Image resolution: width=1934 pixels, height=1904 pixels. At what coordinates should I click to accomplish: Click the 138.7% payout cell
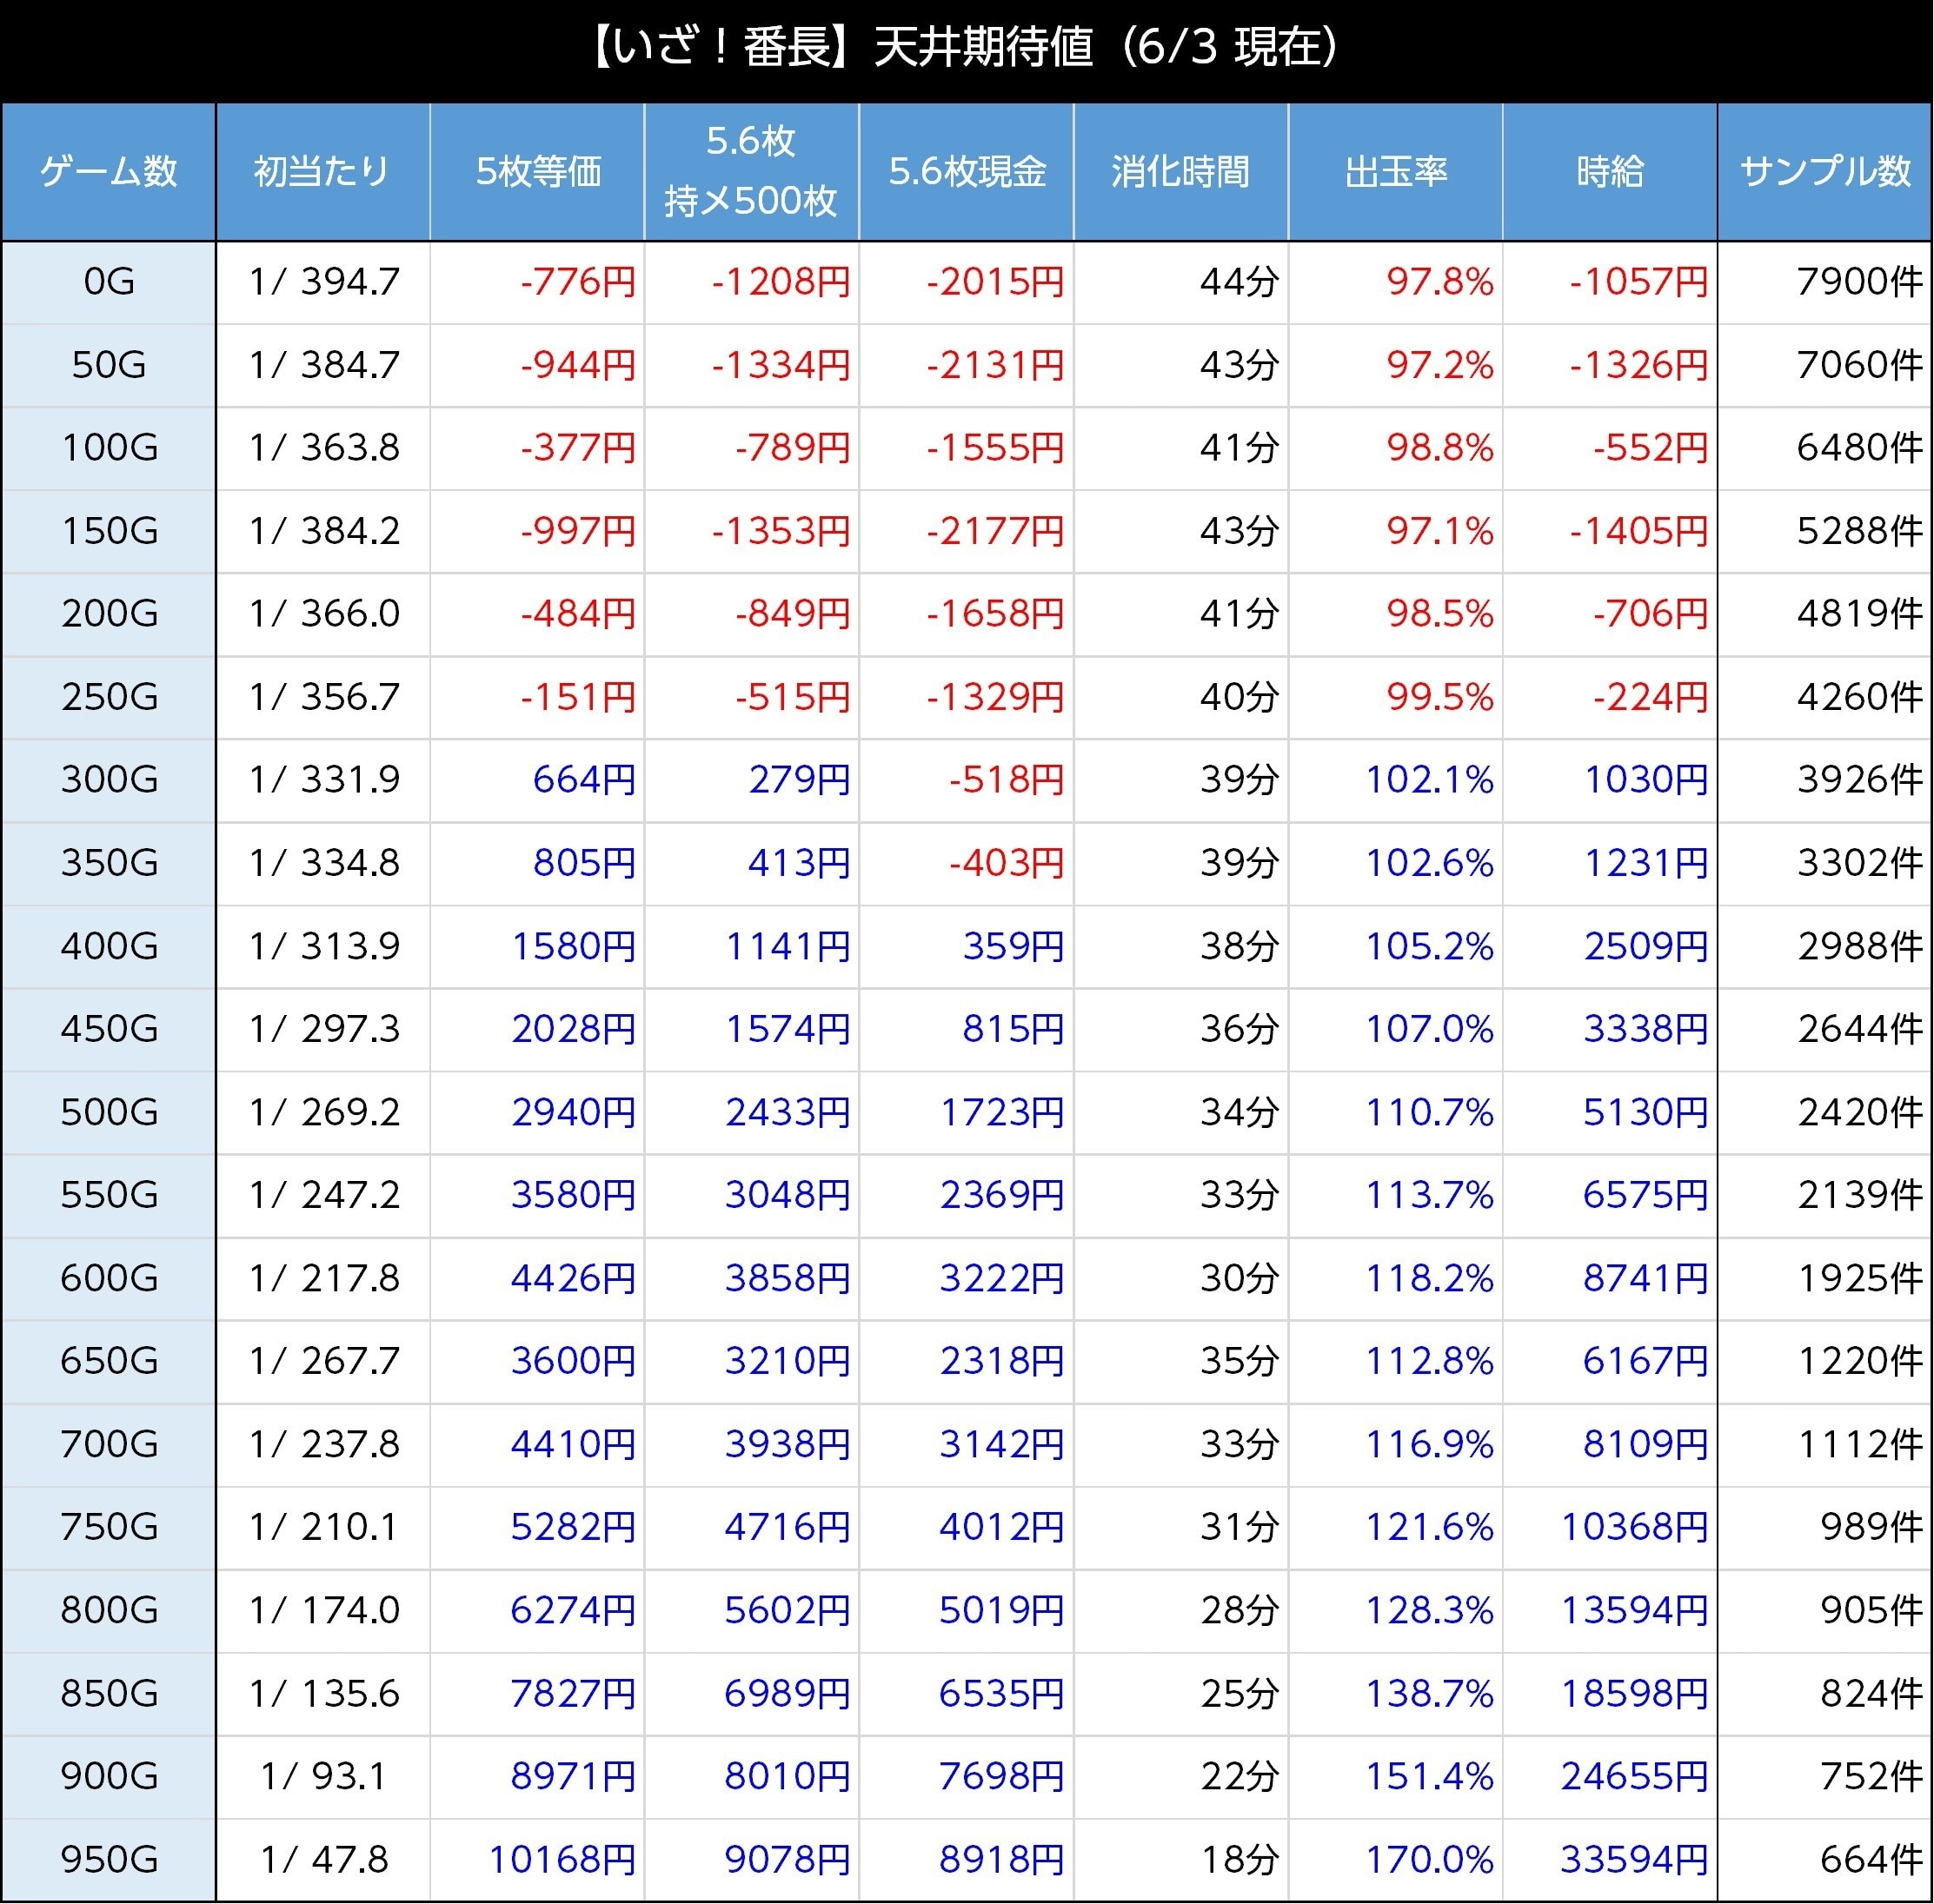coord(1396,1693)
